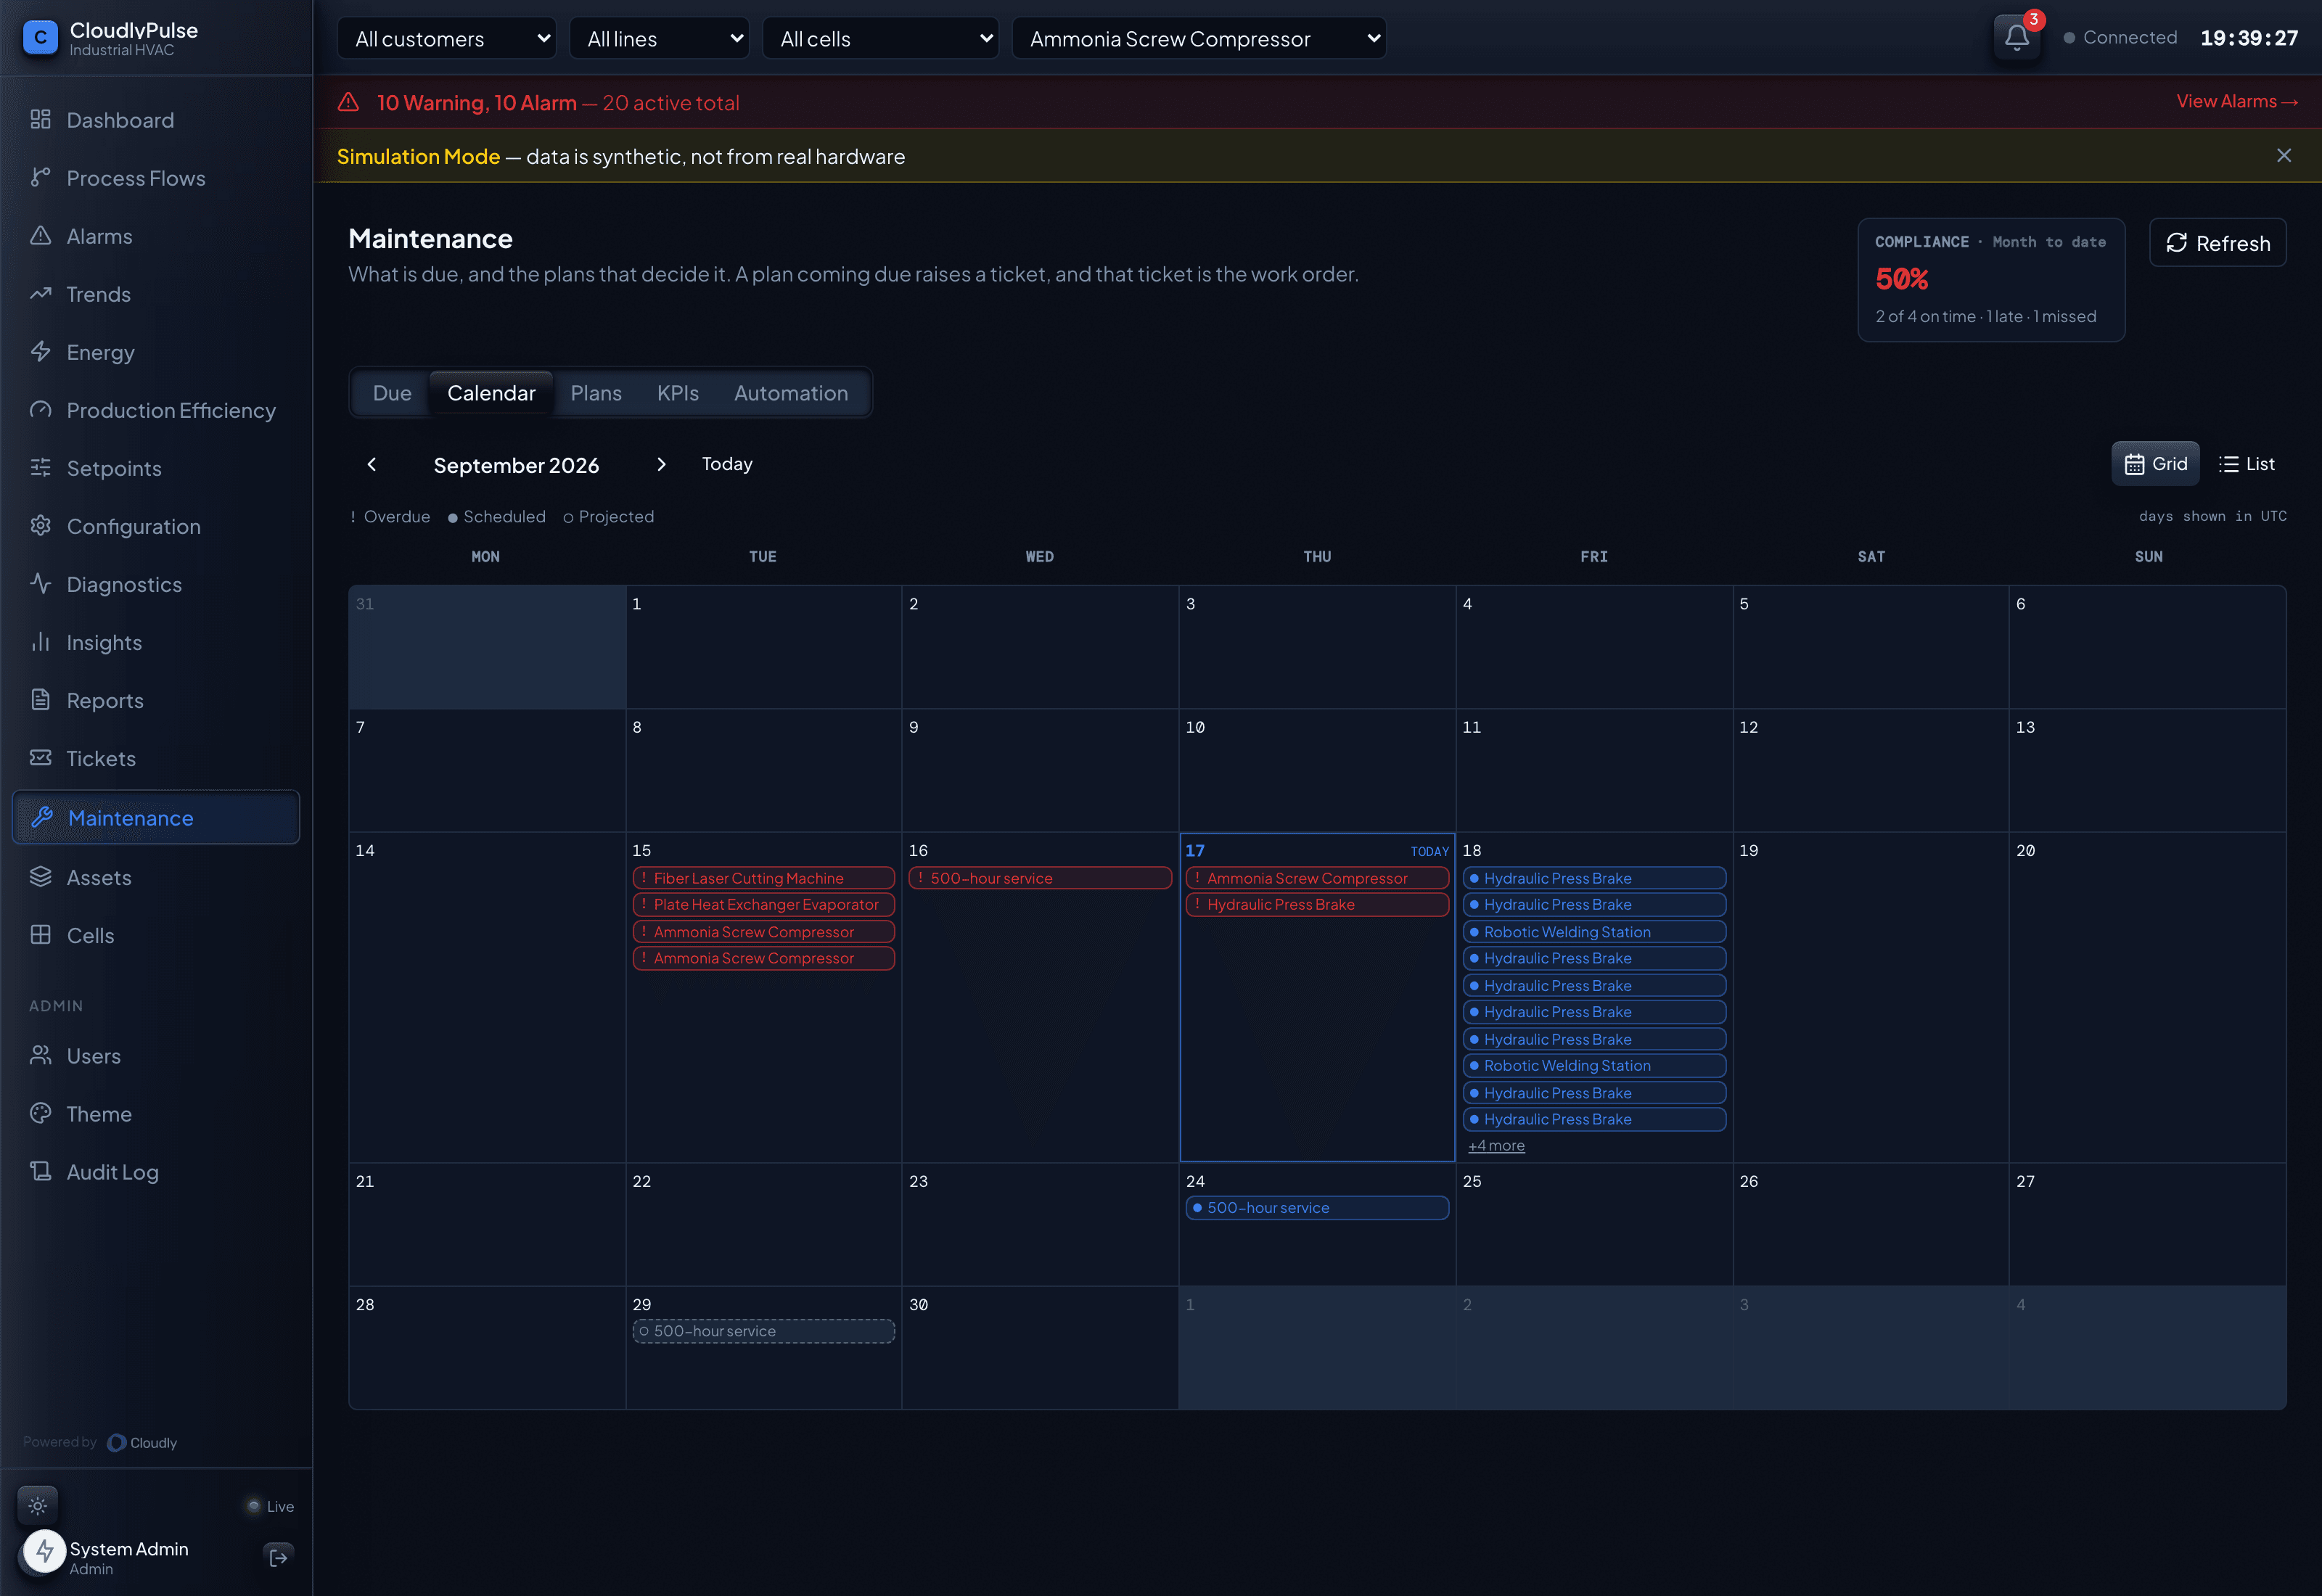The width and height of the screenshot is (2322, 1596).
Task: Open overdue Fiber Laser Cutting Machine event
Action: (x=763, y=878)
